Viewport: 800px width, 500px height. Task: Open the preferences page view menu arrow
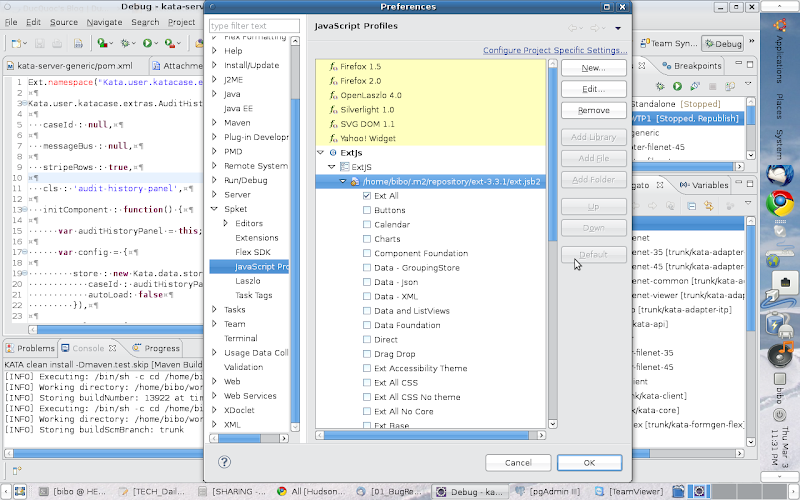[618, 28]
